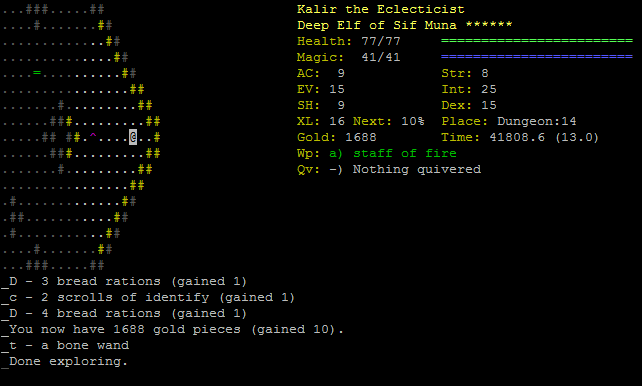This screenshot has width=642, height=386.
Task: Click the XL: 16 experience level
Action: (321, 121)
